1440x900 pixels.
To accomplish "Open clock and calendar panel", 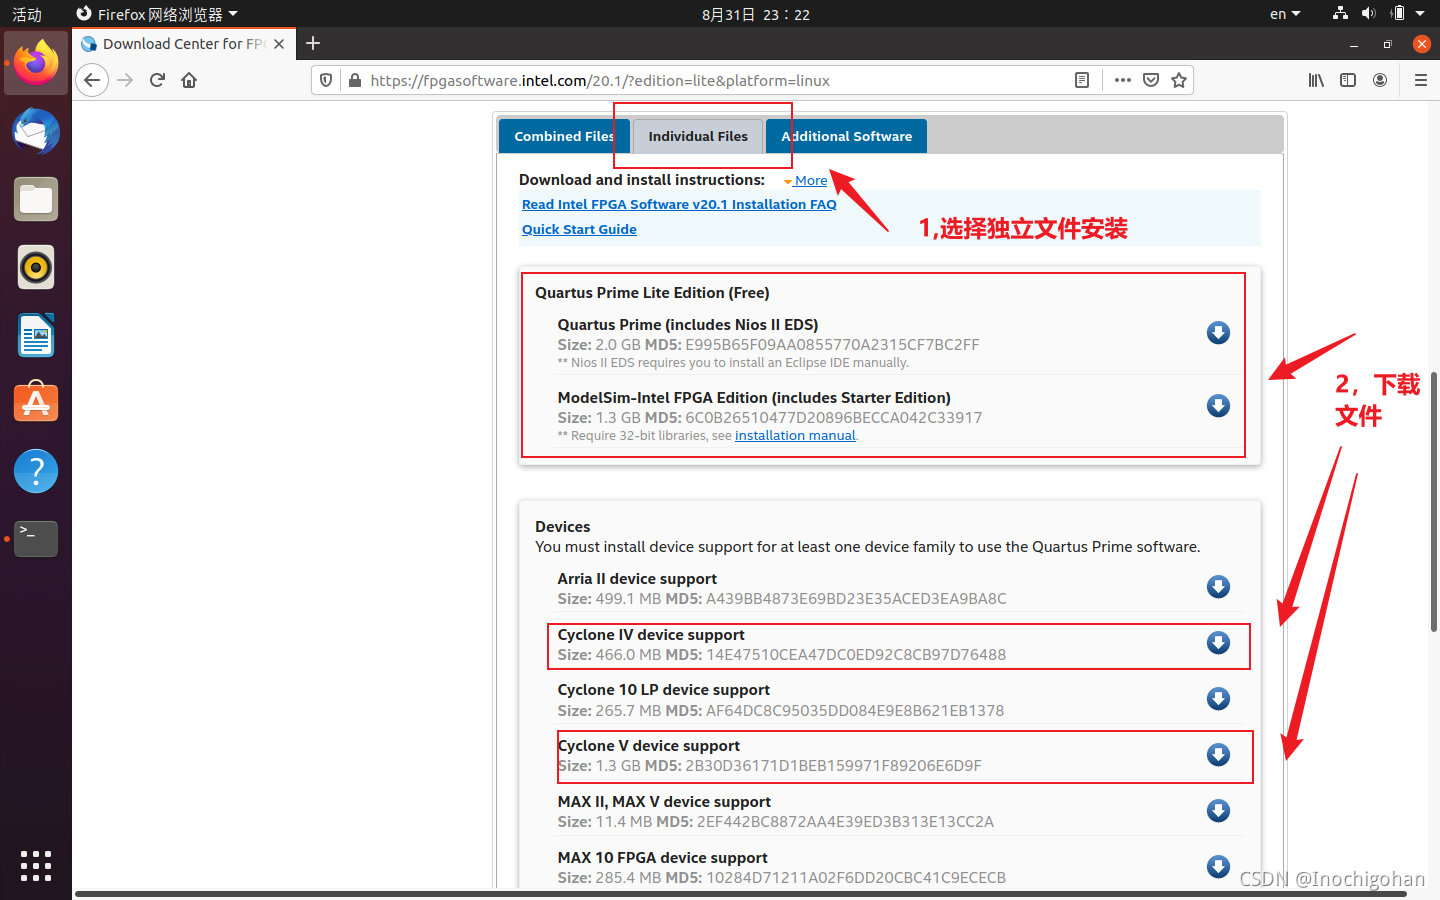I will [x=756, y=14].
